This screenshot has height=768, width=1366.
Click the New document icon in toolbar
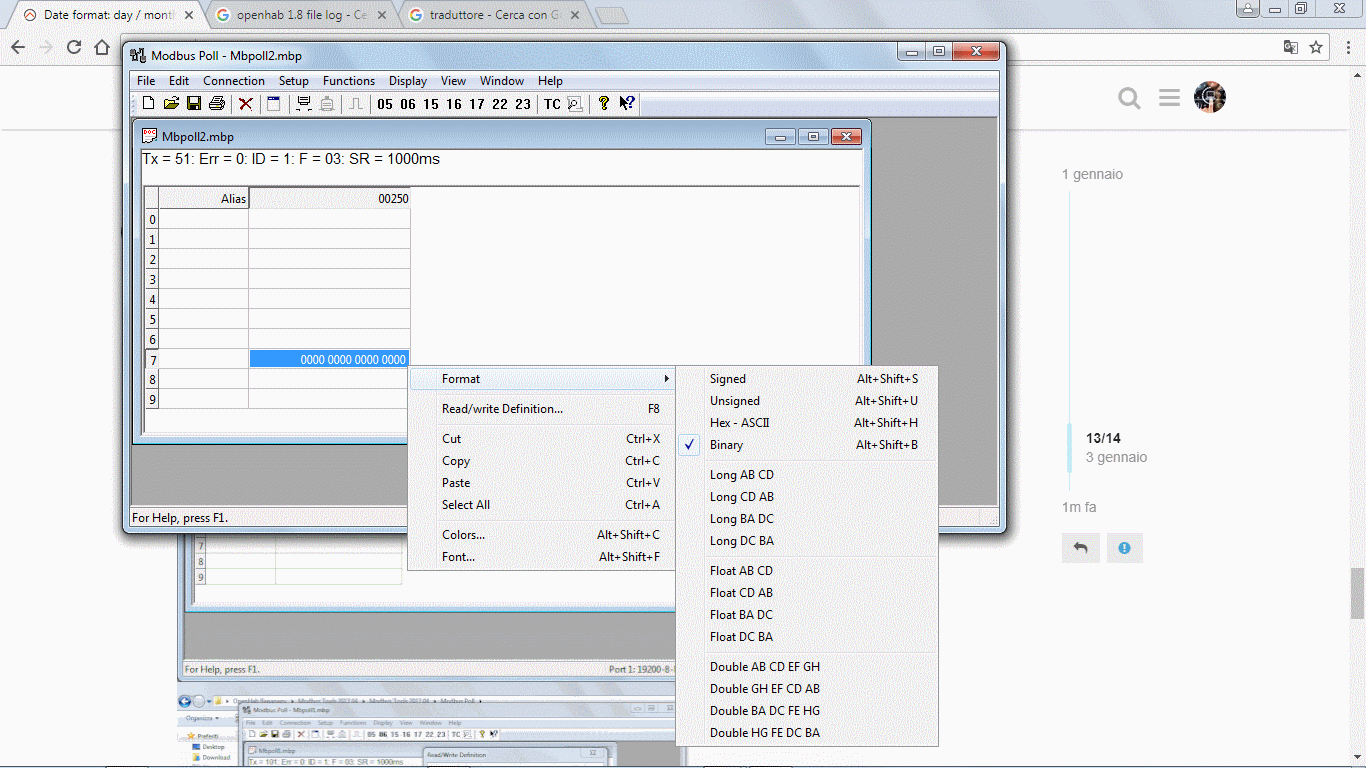pos(149,103)
